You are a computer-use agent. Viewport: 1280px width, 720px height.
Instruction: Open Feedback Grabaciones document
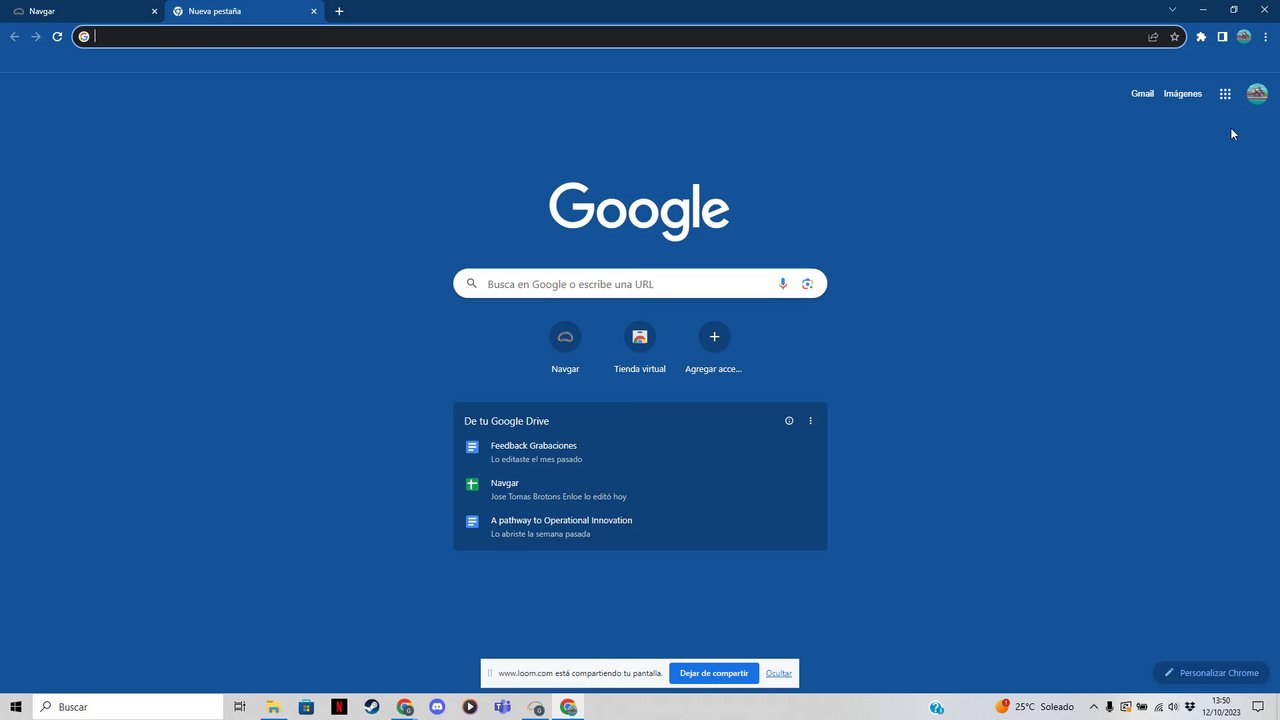(640, 452)
